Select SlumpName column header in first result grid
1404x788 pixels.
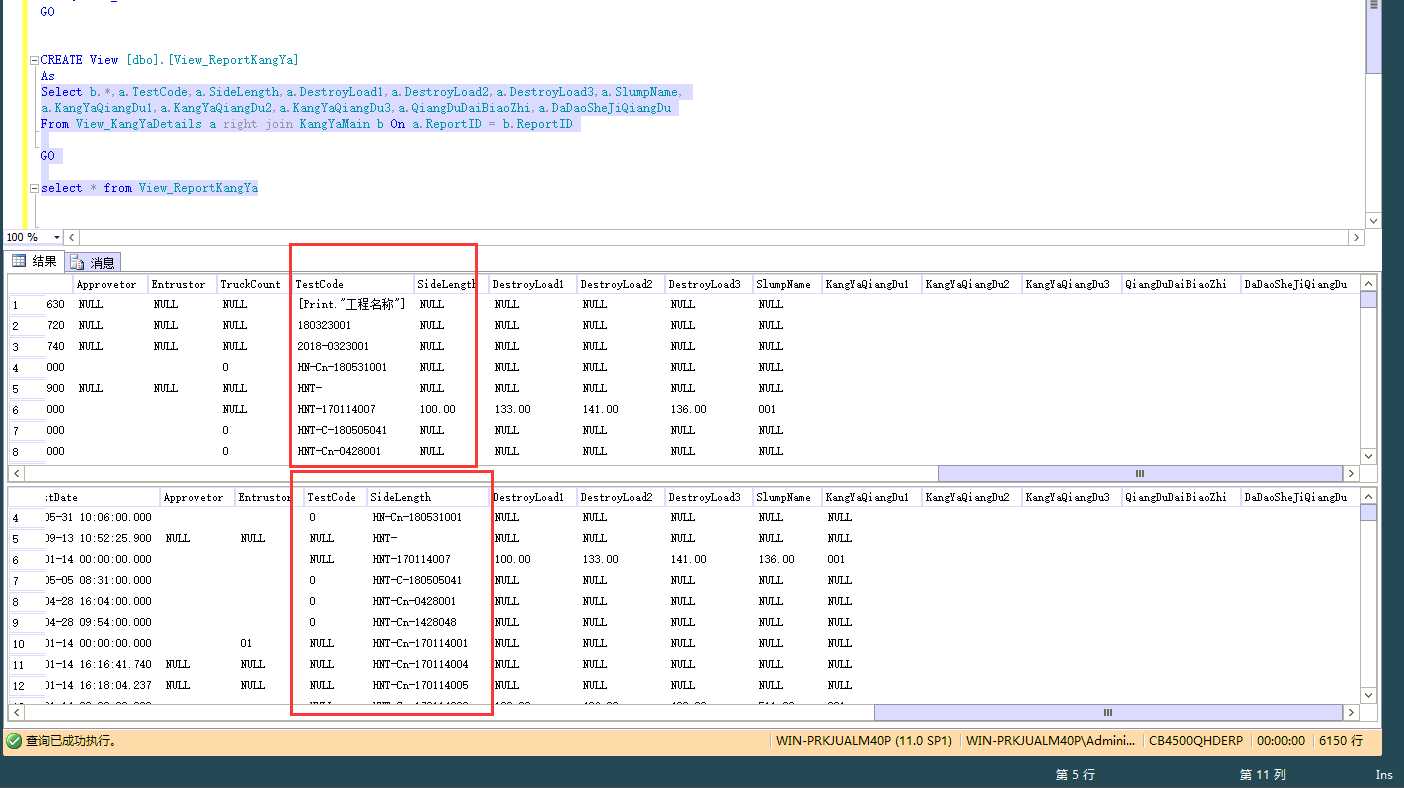(x=787, y=284)
